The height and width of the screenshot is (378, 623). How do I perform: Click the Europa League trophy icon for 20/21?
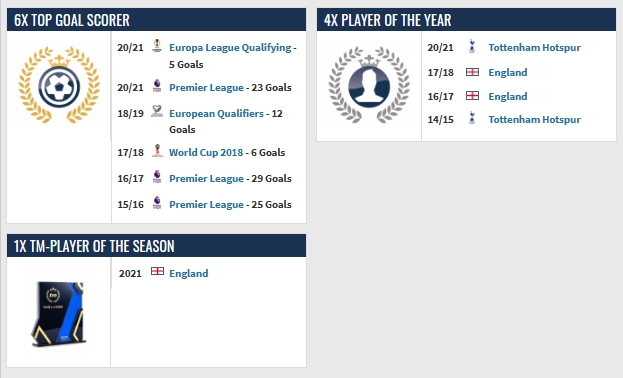157,46
